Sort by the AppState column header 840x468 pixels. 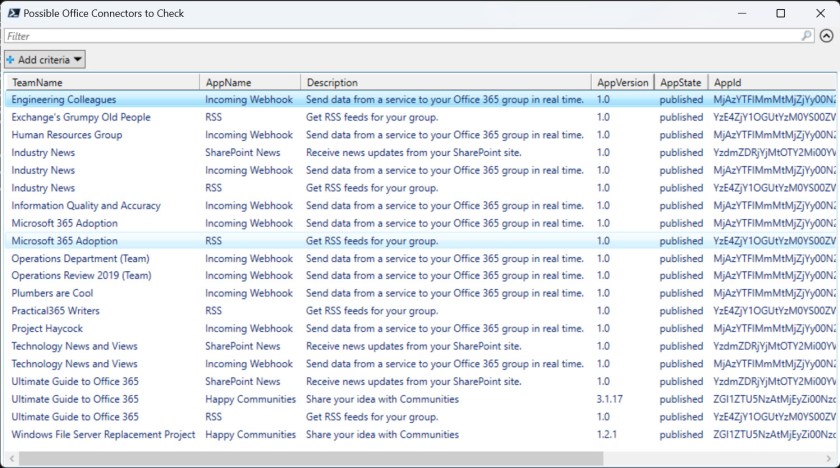click(x=681, y=82)
